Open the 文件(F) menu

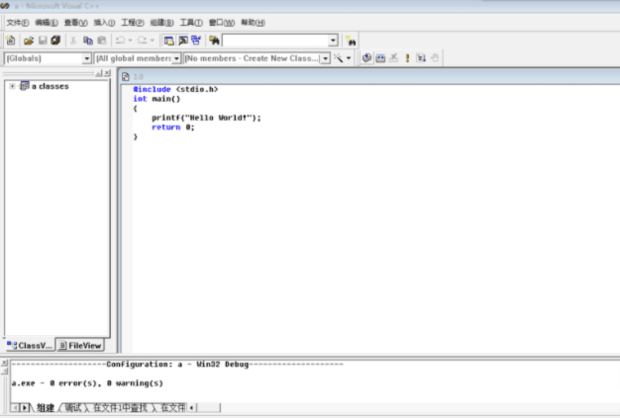[18, 22]
